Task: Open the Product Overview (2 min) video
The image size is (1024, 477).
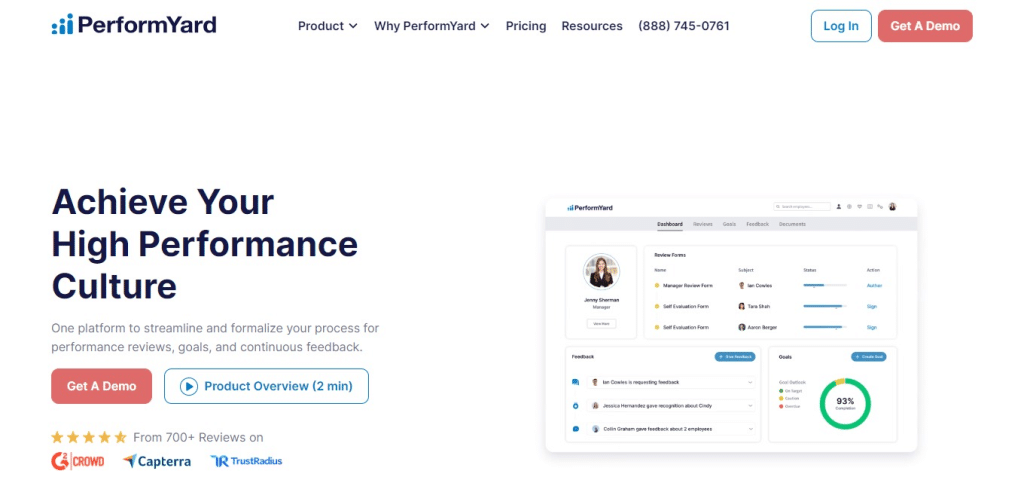Action: [x=266, y=386]
